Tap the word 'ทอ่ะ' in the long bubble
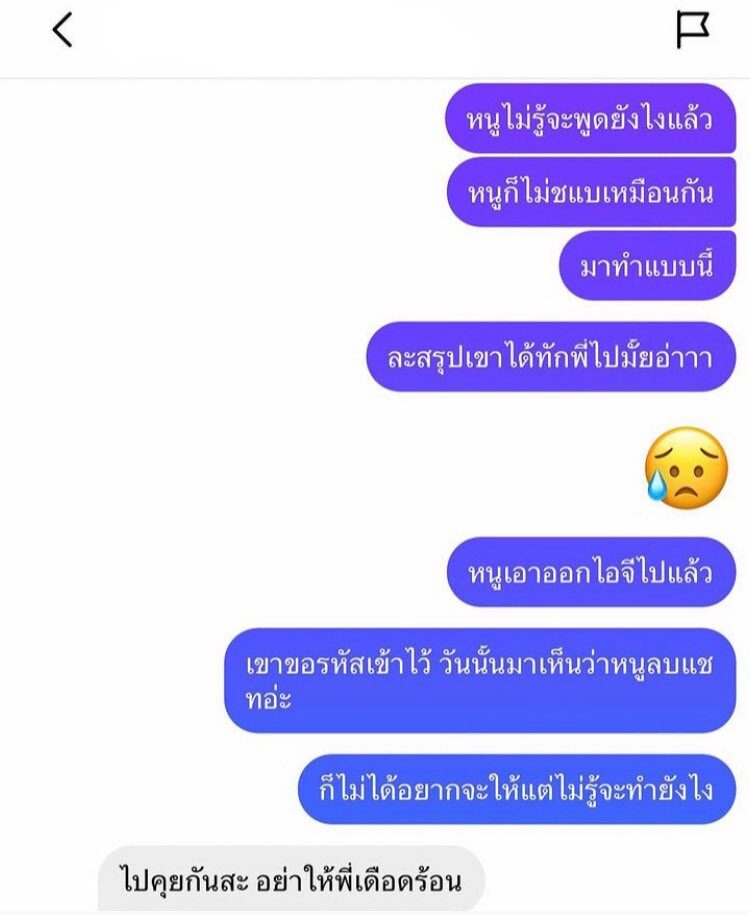The height and width of the screenshot is (915, 750). [x=268, y=699]
